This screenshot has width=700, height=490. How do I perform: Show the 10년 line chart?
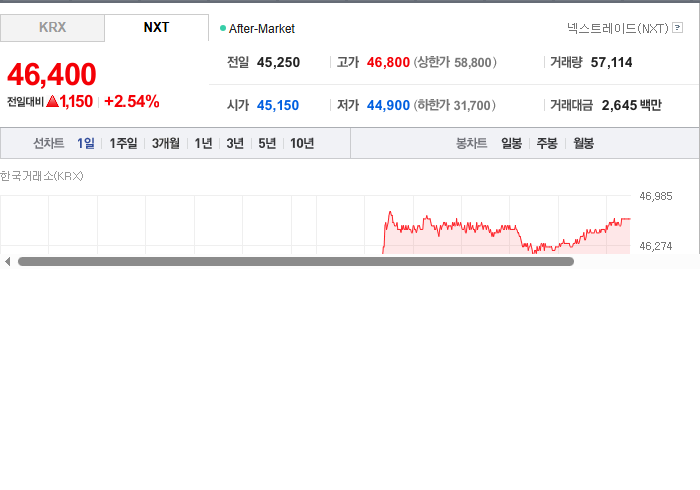tap(302, 143)
